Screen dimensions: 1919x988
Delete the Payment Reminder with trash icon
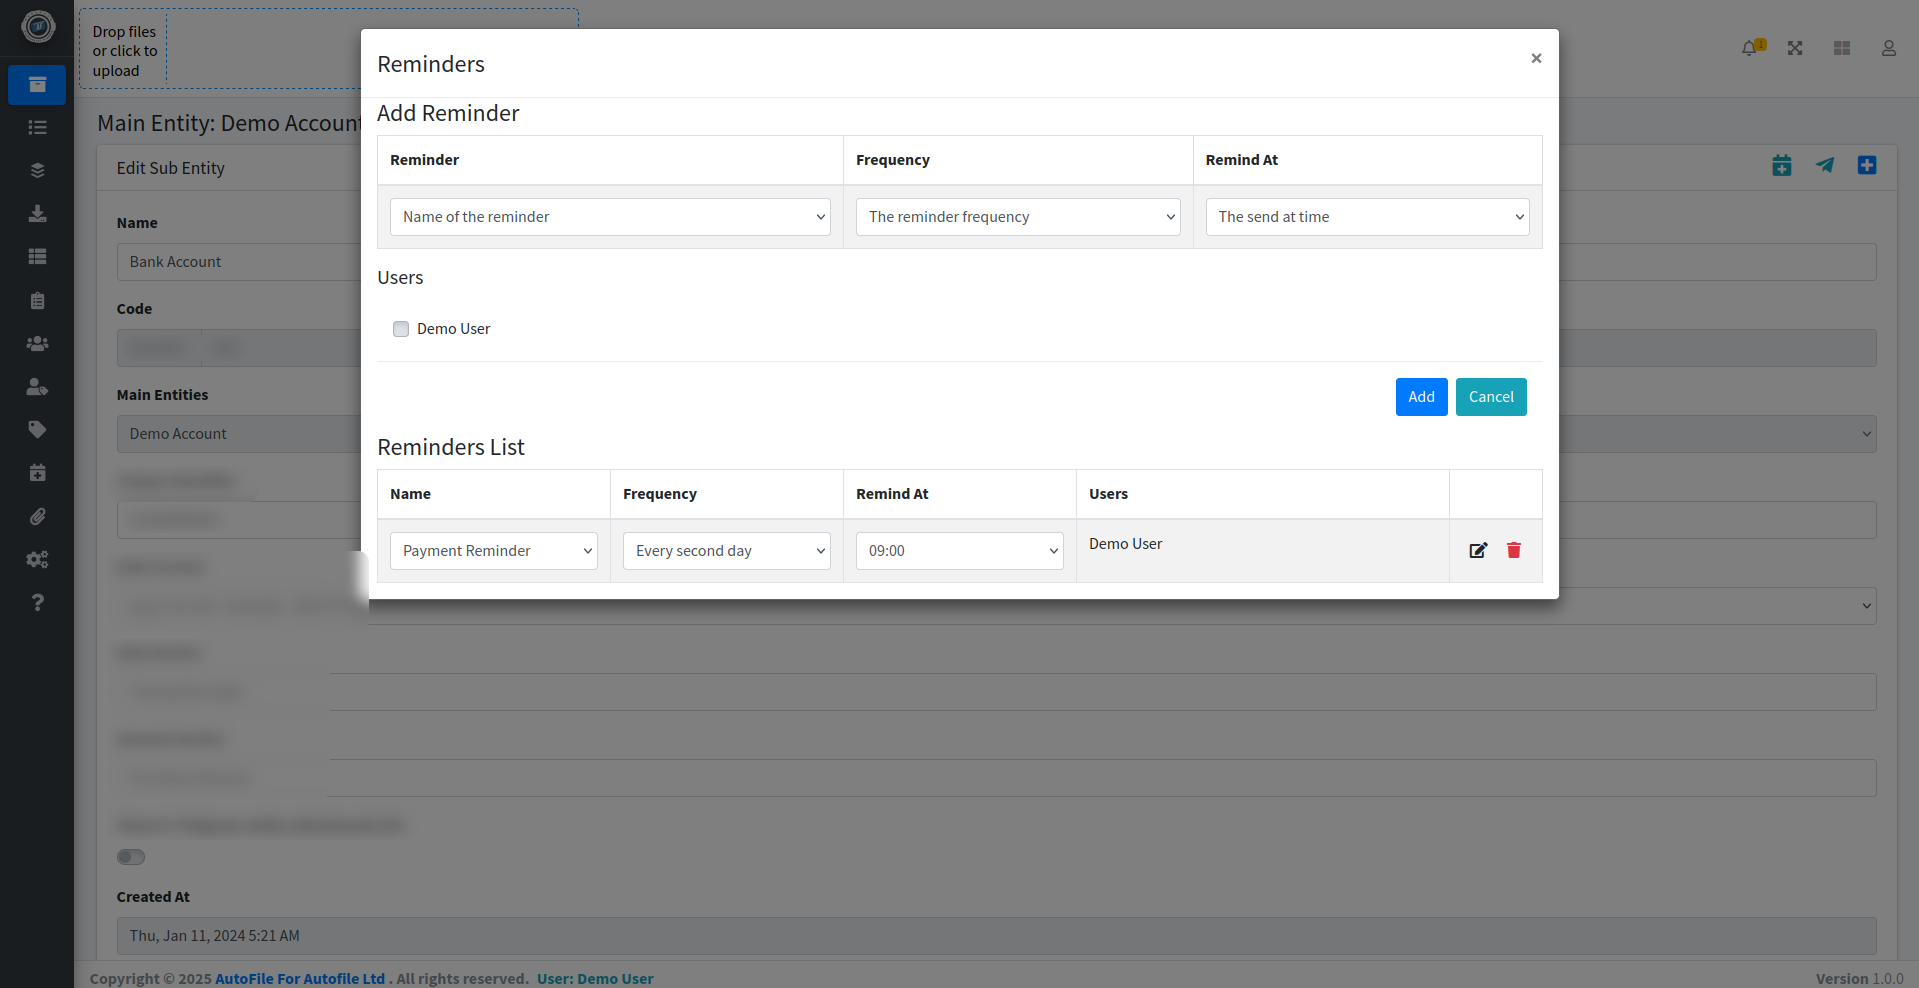(x=1514, y=550)
